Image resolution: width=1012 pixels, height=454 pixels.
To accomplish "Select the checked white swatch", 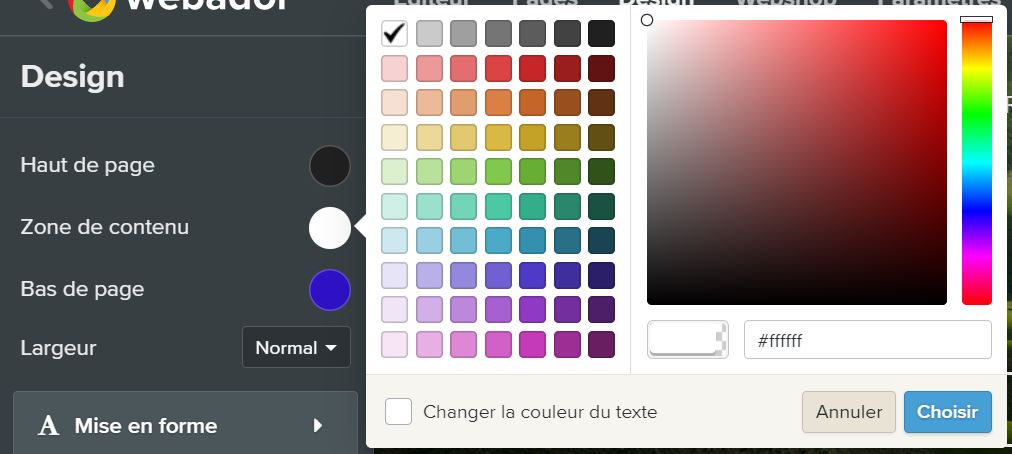I will click(395, 34).
